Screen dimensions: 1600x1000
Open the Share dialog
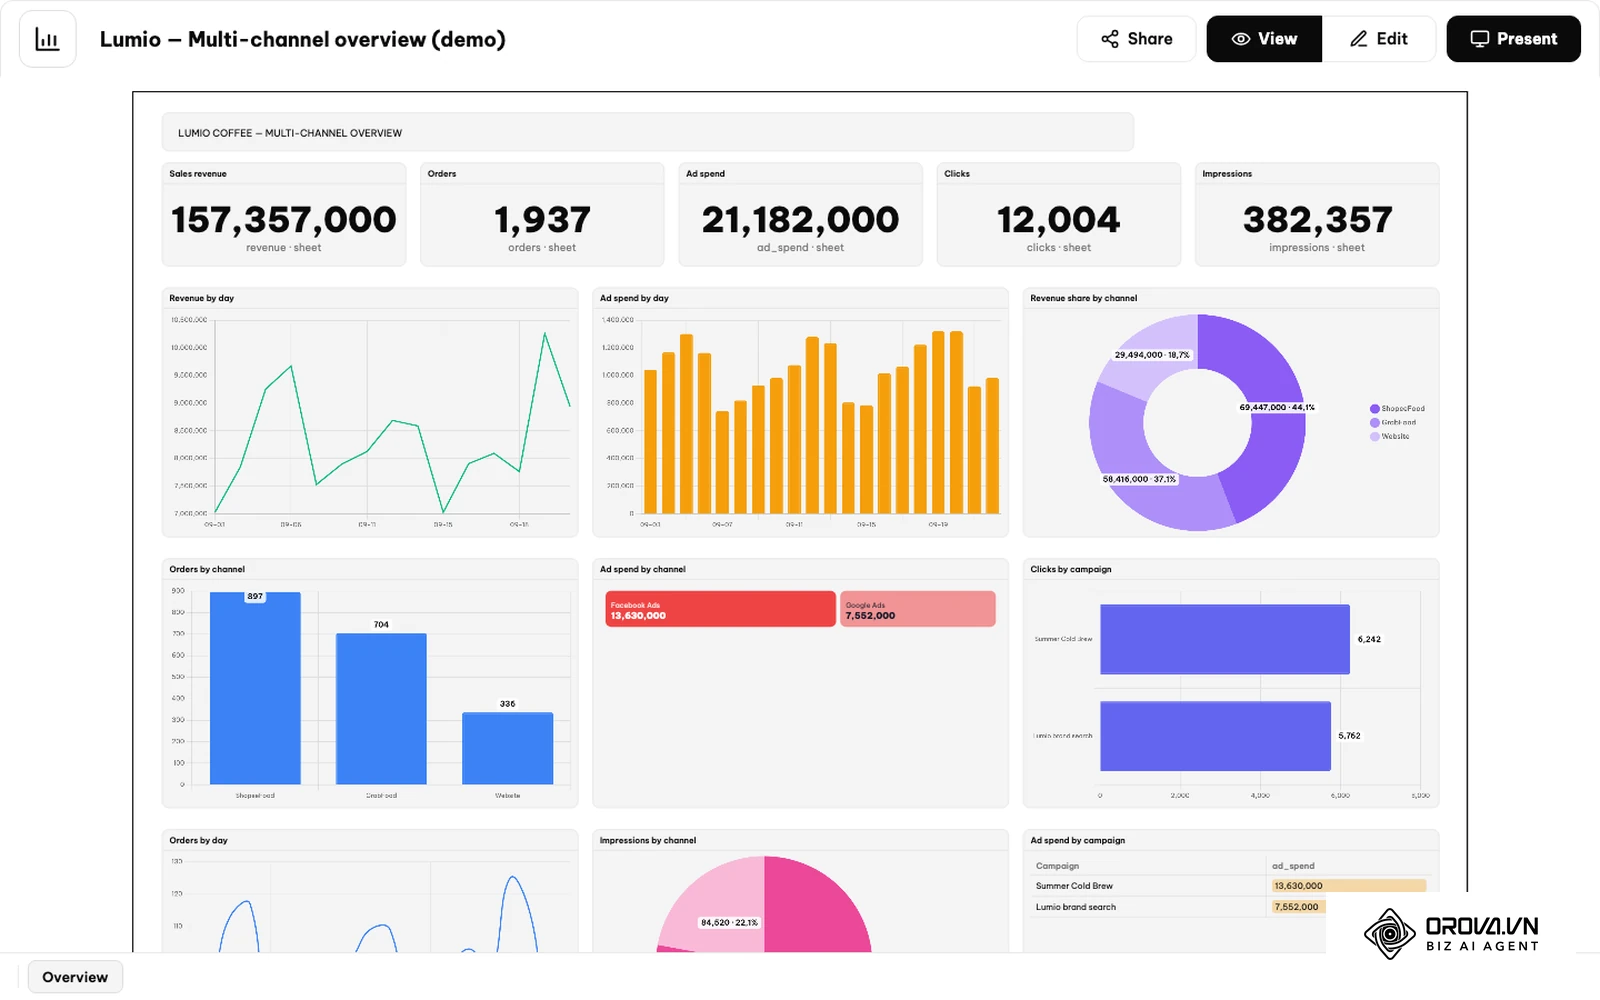click(x=1136, y=39)
